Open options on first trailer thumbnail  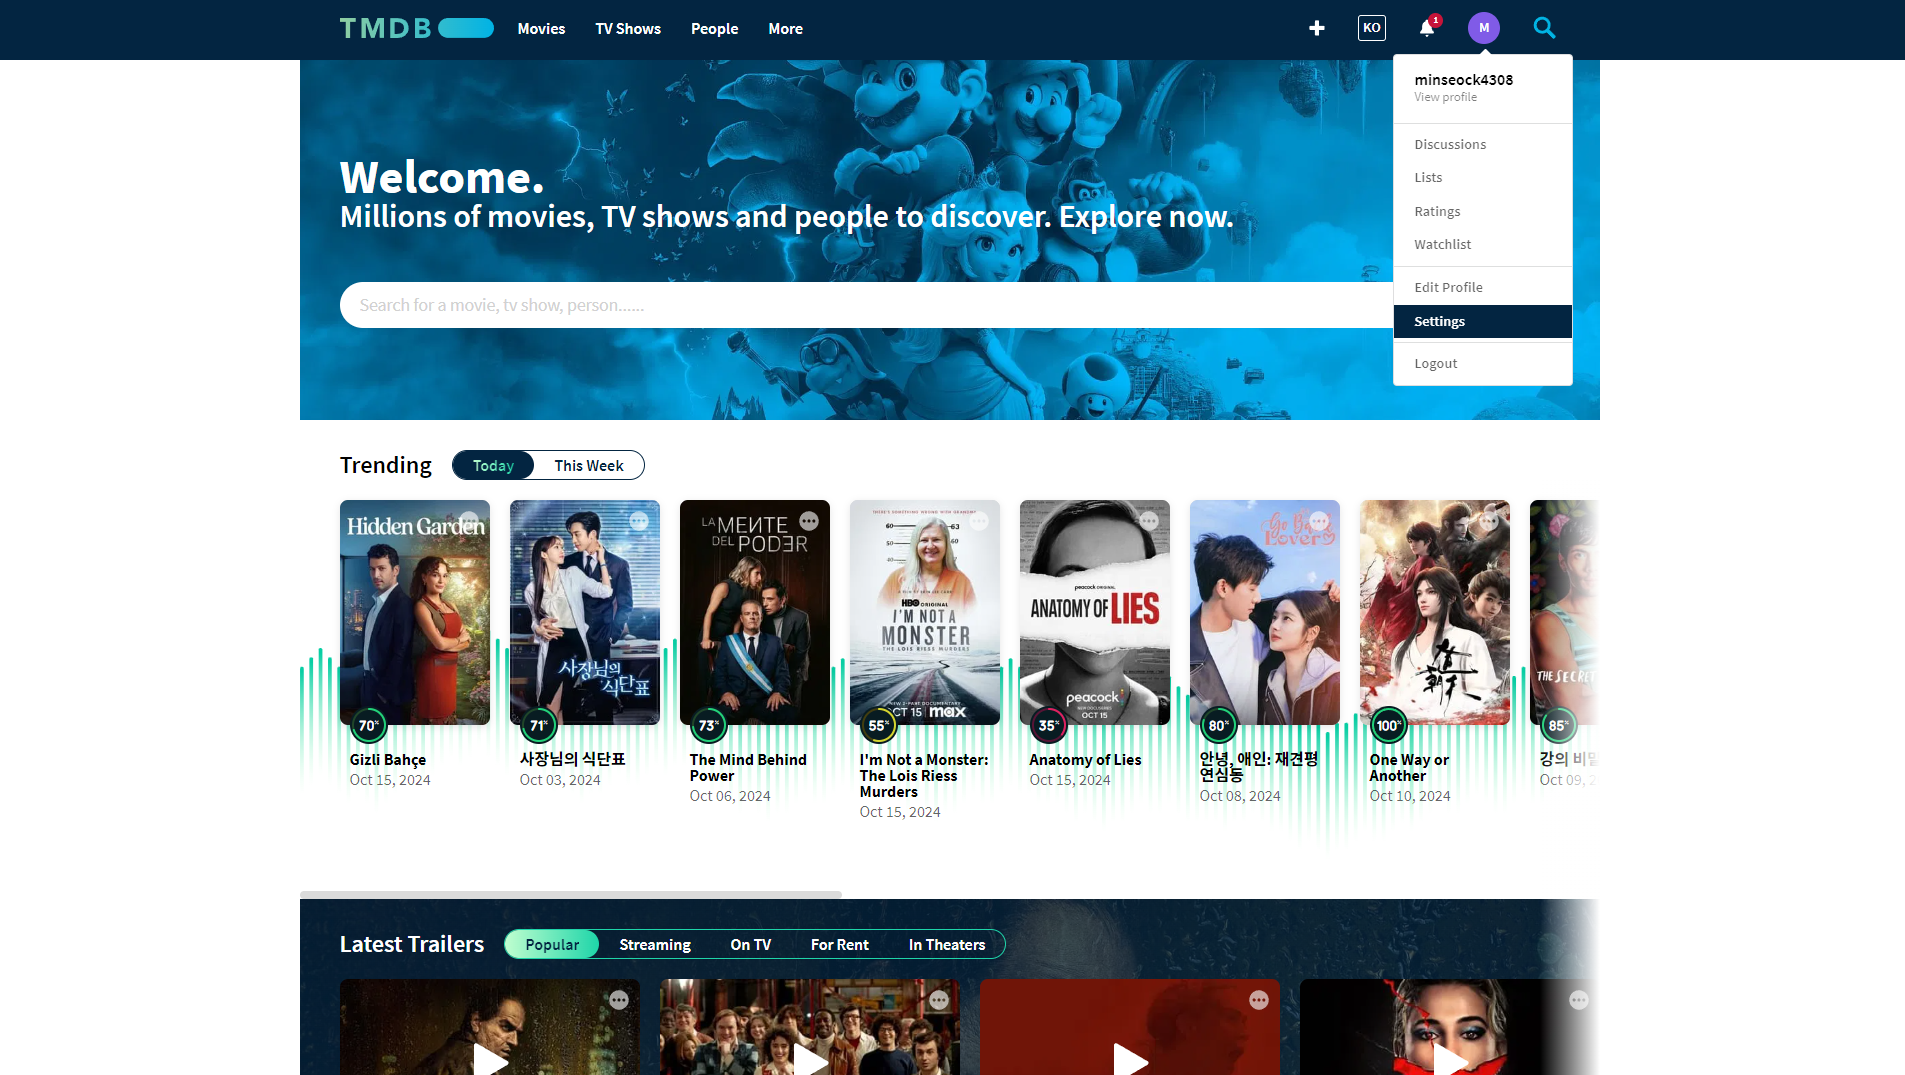619,1000
